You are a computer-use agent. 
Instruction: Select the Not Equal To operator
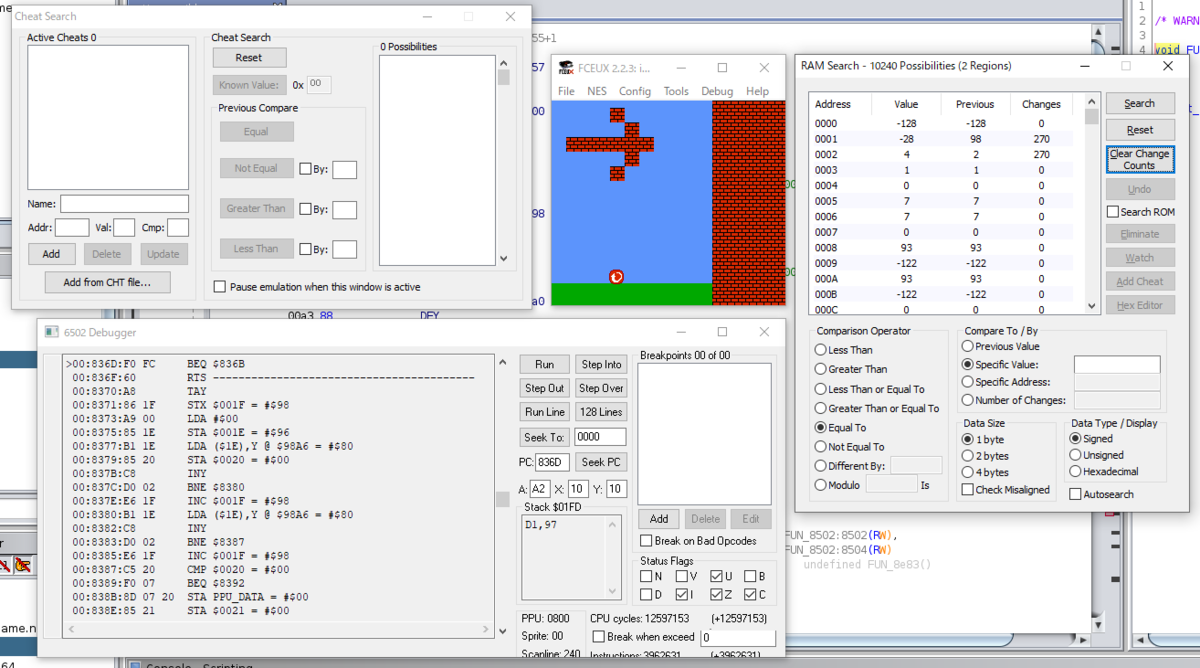(821, 447)
